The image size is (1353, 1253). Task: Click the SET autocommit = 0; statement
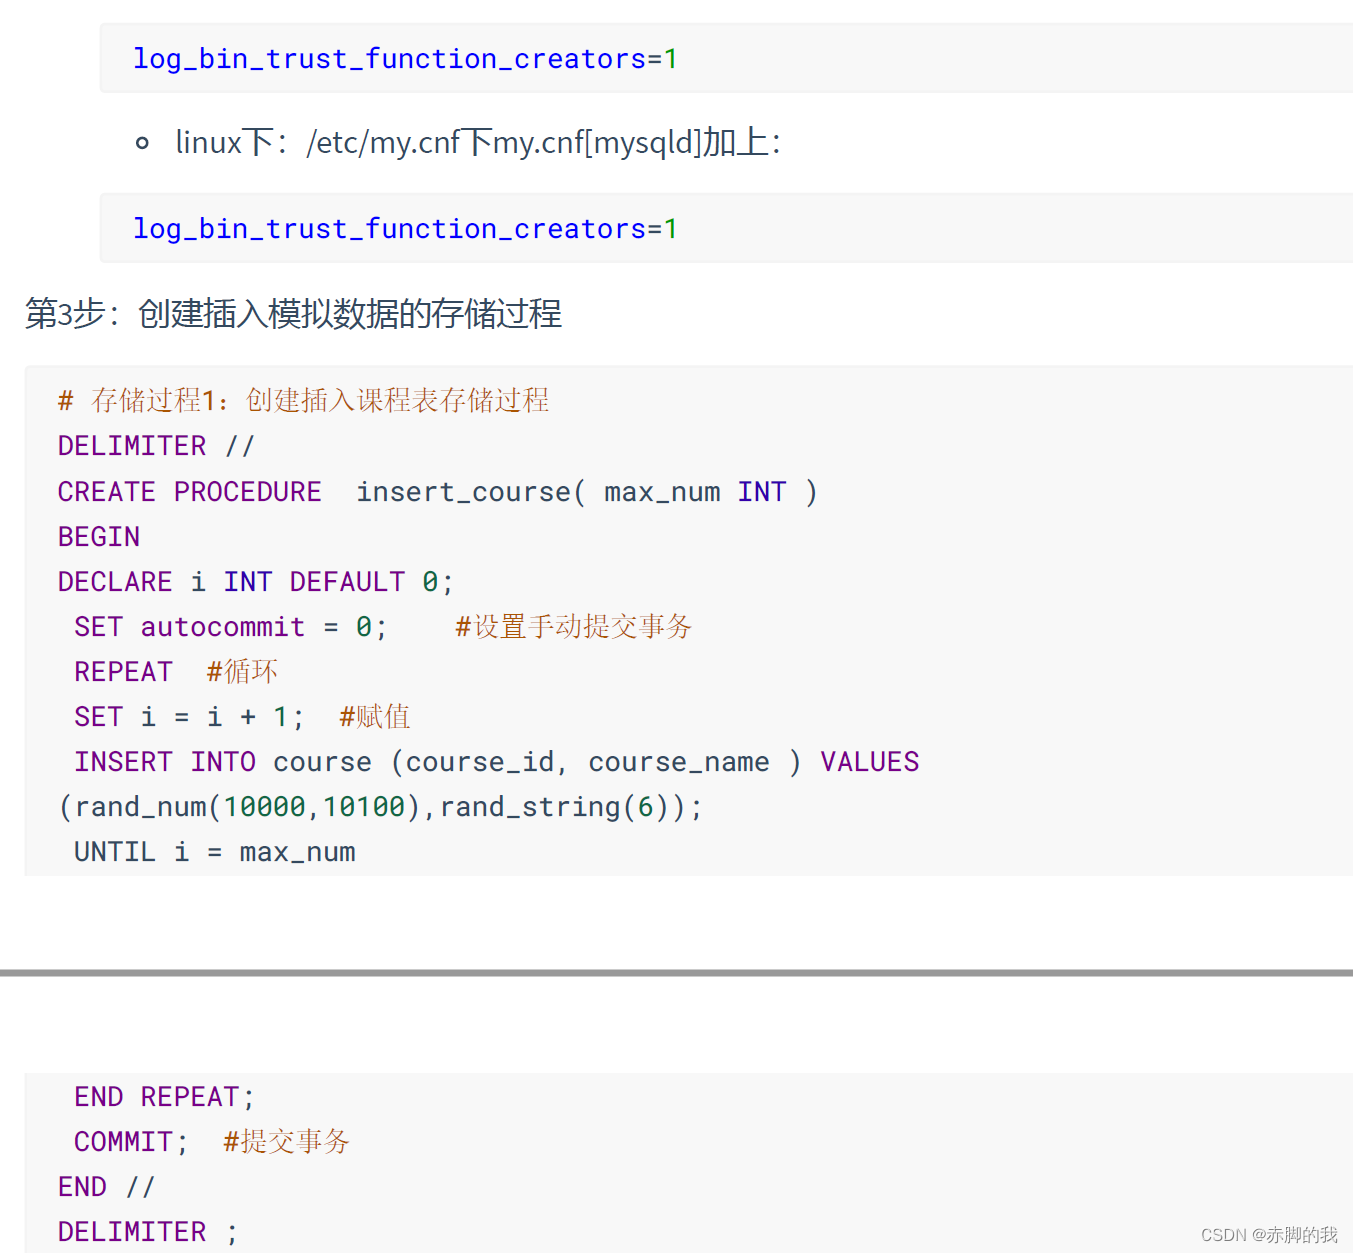230,627
